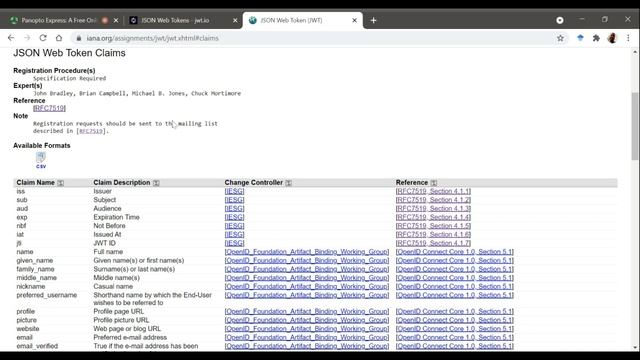Open RFC7519 Section 4.1.2 link
The width and height of the screenshot is (640, 360).
click(433, 200)
